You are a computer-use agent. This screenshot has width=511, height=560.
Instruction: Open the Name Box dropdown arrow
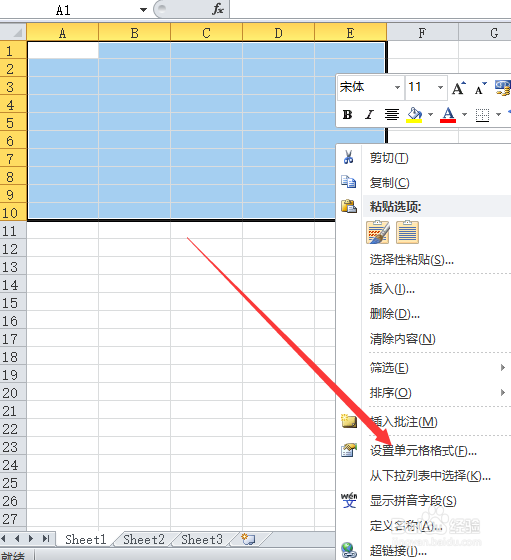[143, 10]
